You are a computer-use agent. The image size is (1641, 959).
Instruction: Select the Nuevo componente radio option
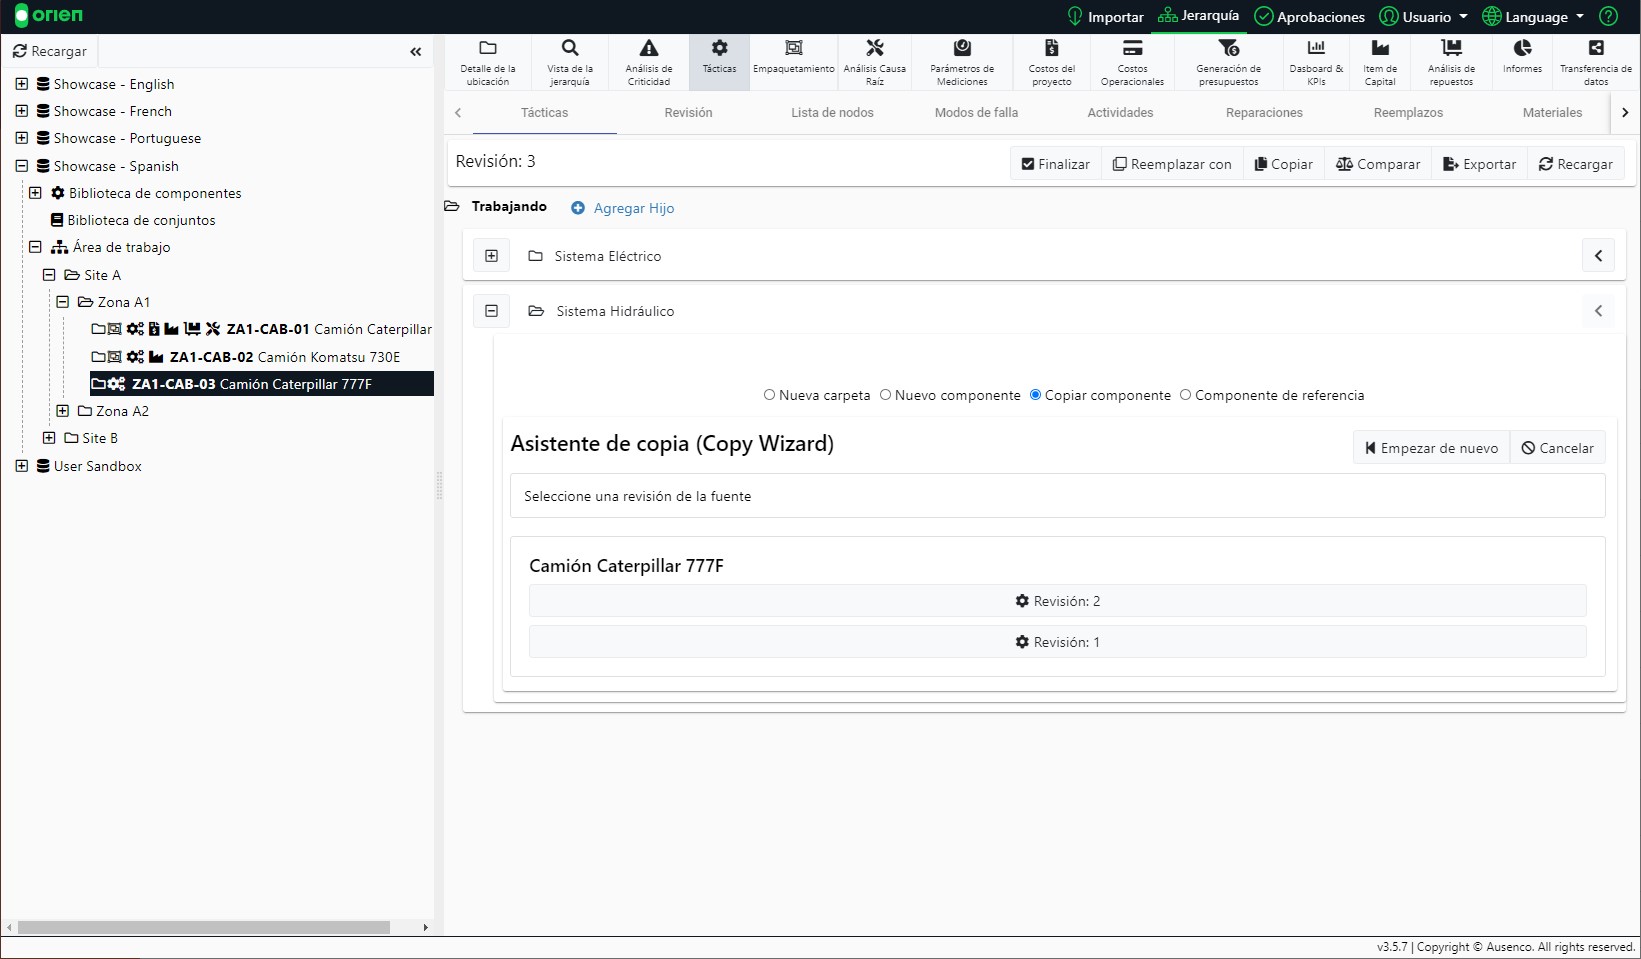[885, 395]
